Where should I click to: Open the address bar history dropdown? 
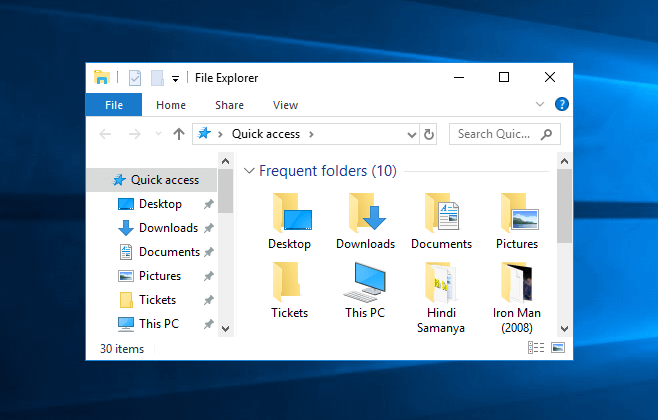pos(411,134)
